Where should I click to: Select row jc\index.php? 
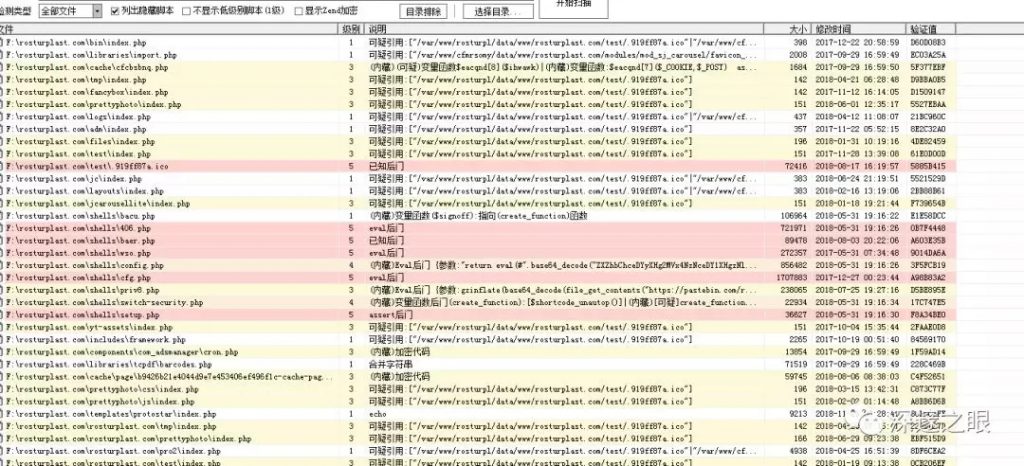click(478, 179)
